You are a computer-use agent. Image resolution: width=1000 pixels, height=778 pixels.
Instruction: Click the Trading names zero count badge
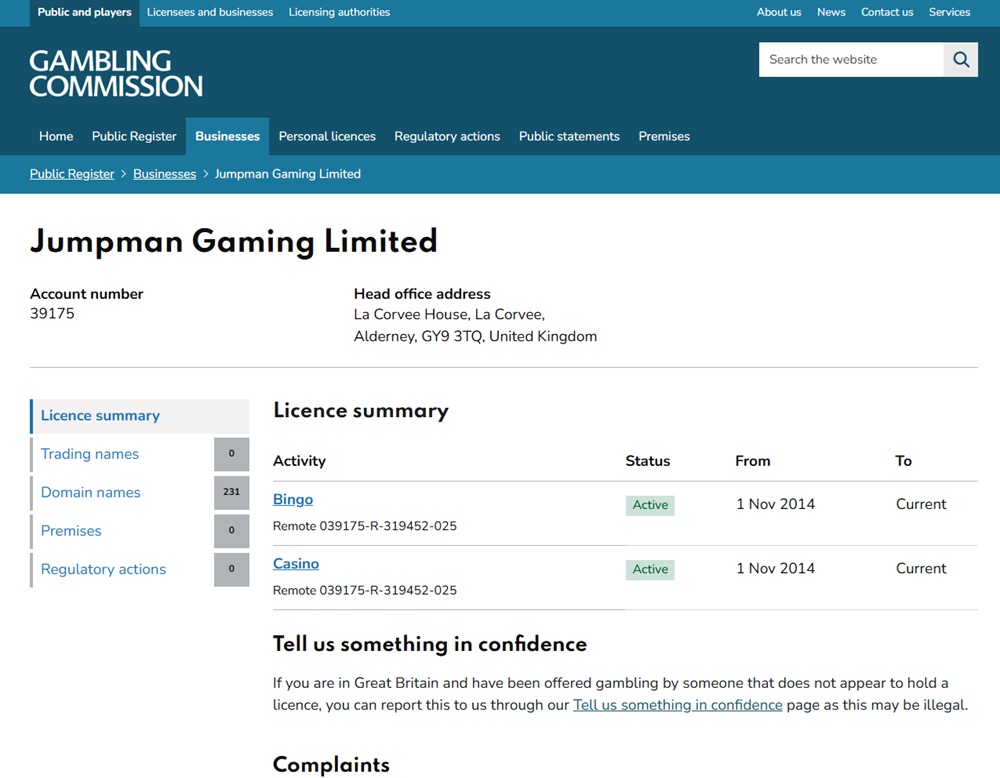click(x=232, y=454)
